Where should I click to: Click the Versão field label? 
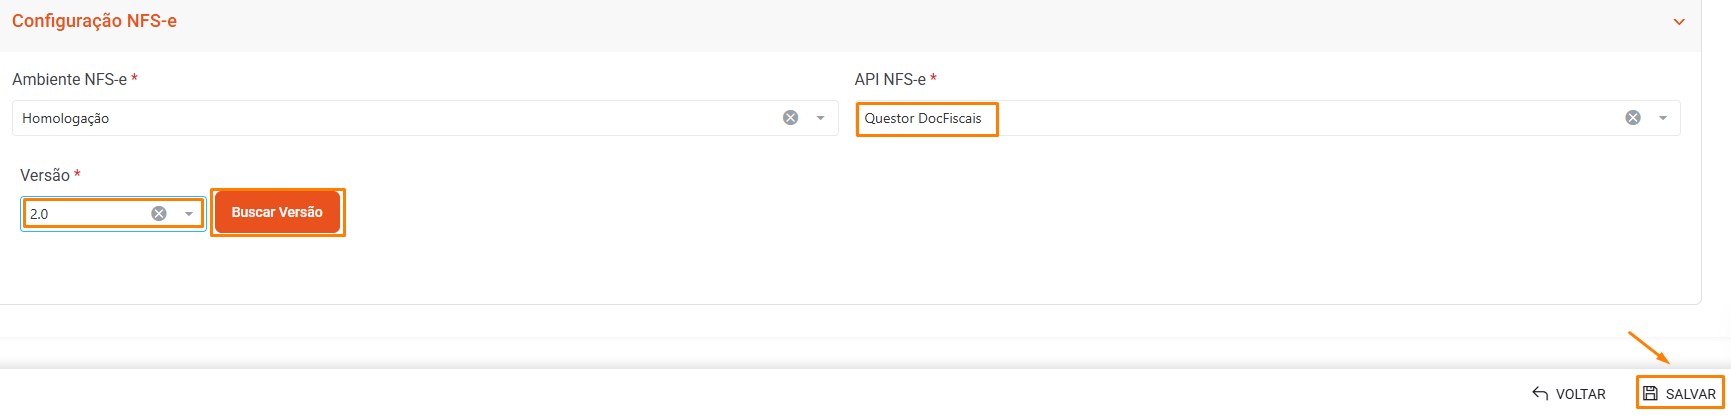(x=45, y=175)
